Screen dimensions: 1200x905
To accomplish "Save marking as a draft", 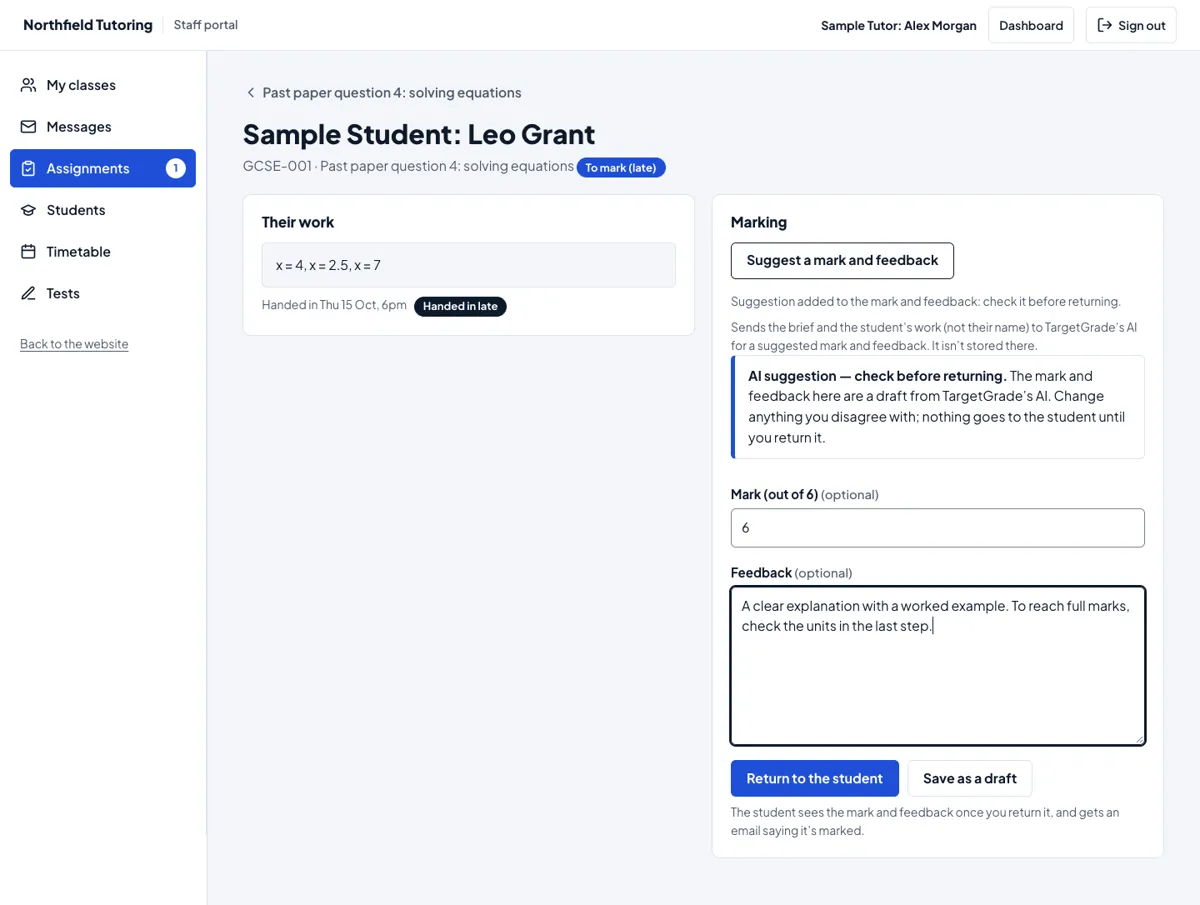I will 969,778.
